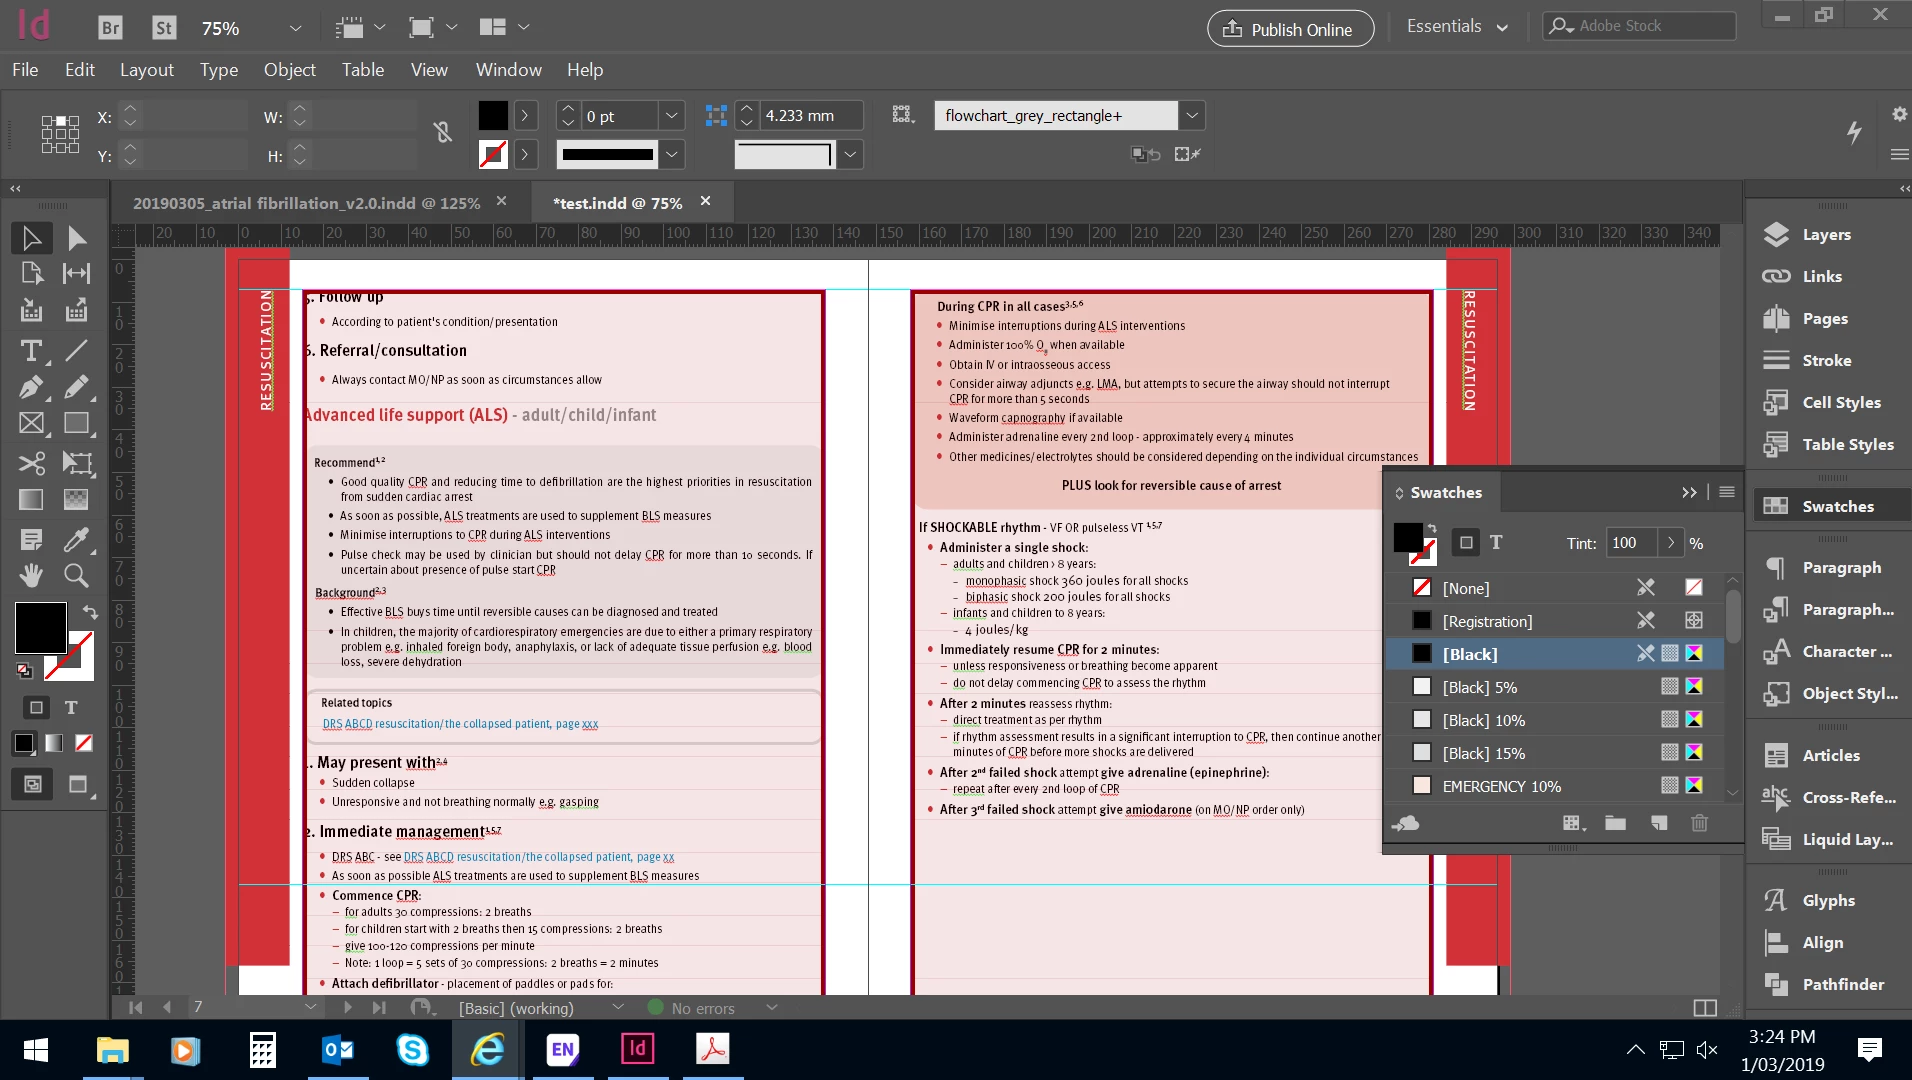The image size is (1912, 1080).
Task: Toggle split layout view at bottom right
Action: [x=1705, y=1007]
